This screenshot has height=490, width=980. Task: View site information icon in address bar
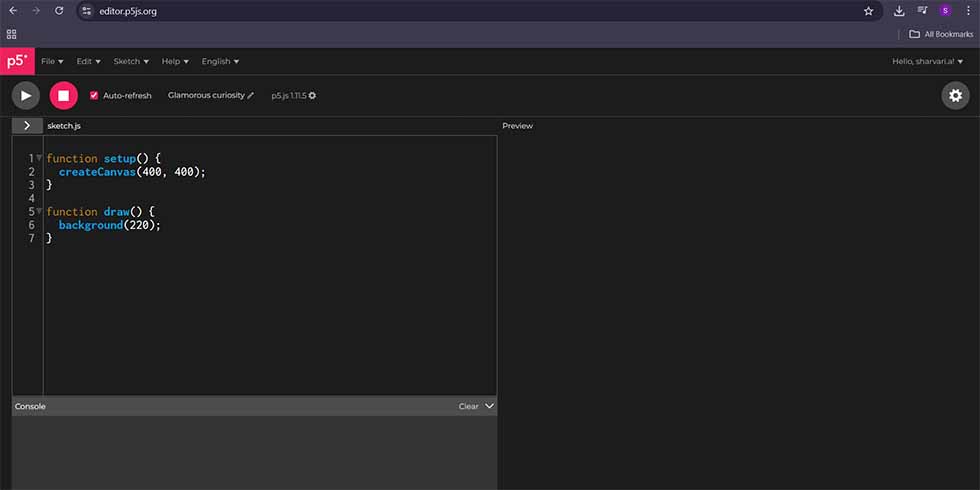87,11
